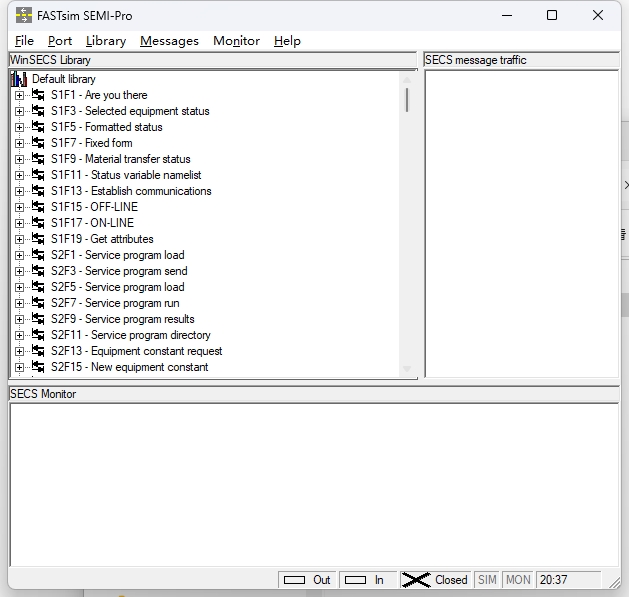Click the Closed port status X icon
The image size is (629, 597).
point(416,580)
